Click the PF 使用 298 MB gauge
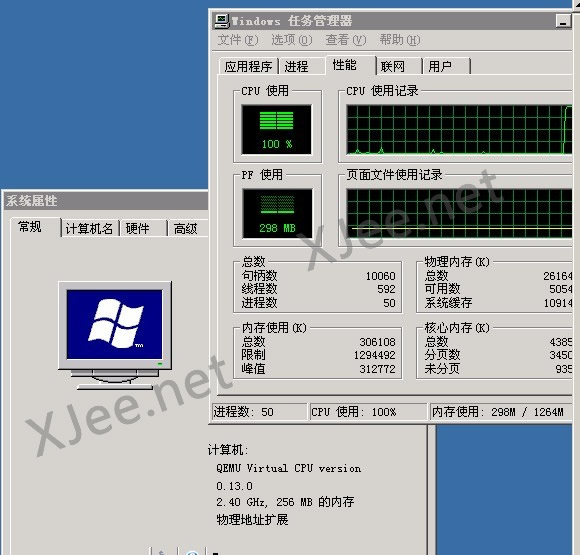Screen dimensions: 580x555 pyautogui.click(x=277, y=213)
